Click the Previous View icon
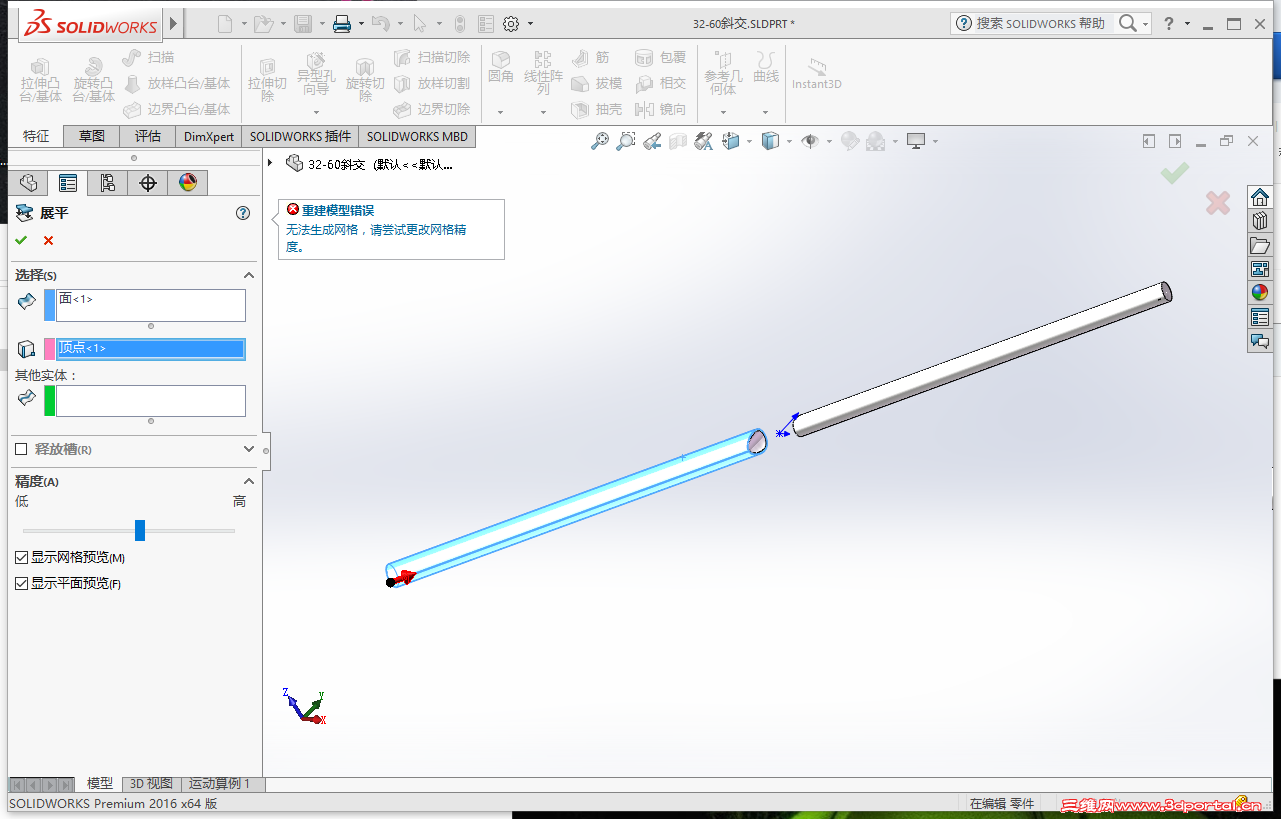 [652, 142]
